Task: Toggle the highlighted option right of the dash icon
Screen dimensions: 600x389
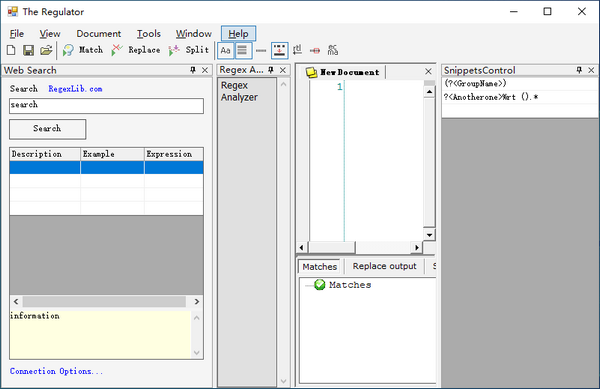Action: tap(279, 50)
